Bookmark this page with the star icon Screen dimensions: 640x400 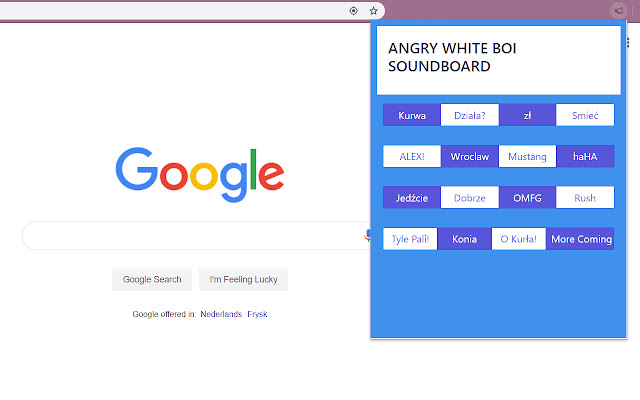click(373, 11)
